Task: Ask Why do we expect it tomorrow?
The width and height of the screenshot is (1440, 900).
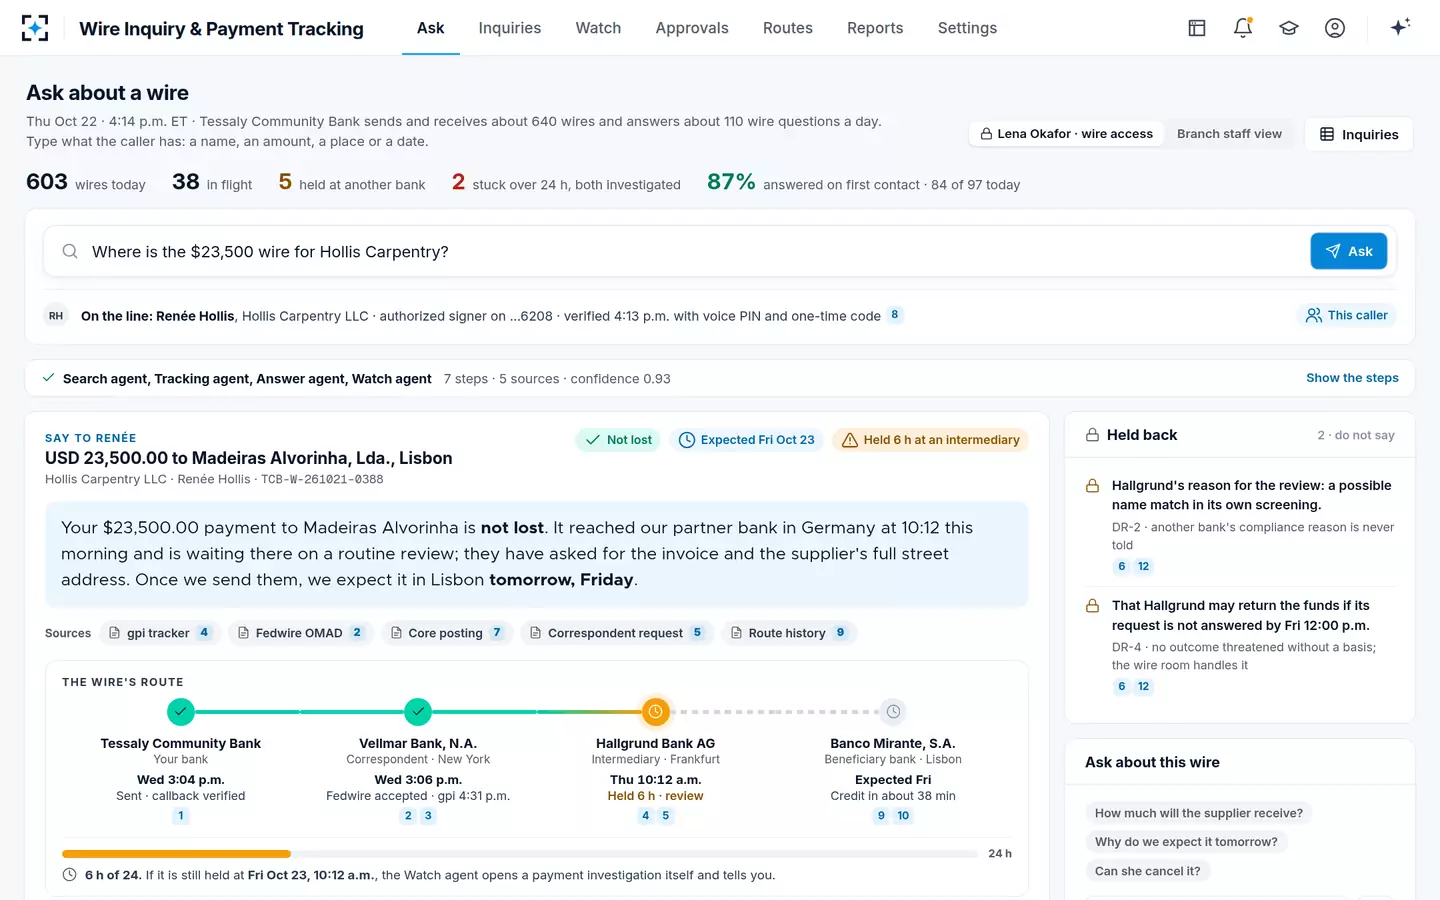Action: pyautogui.click(x=1186, y=842)
